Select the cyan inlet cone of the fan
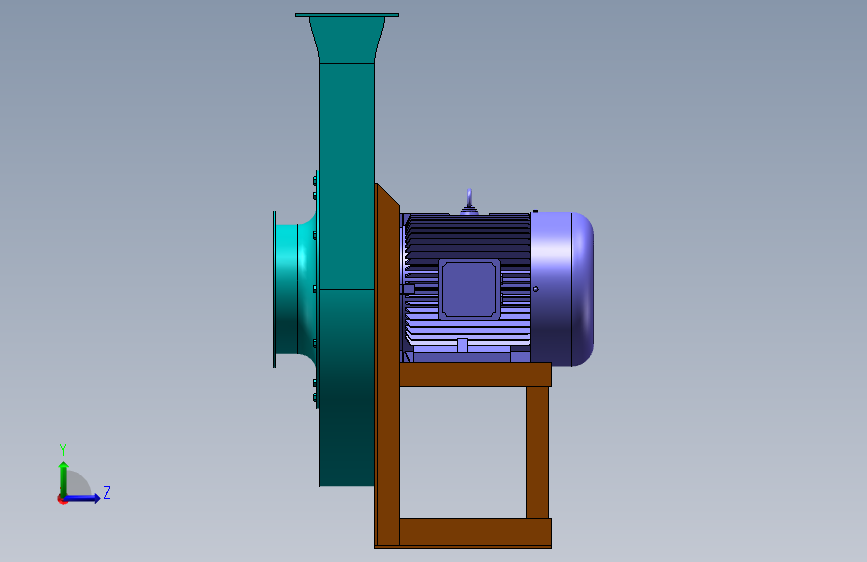Image resolution: width=867 pixels, height=562 pixels. click(x=294, y=289)
